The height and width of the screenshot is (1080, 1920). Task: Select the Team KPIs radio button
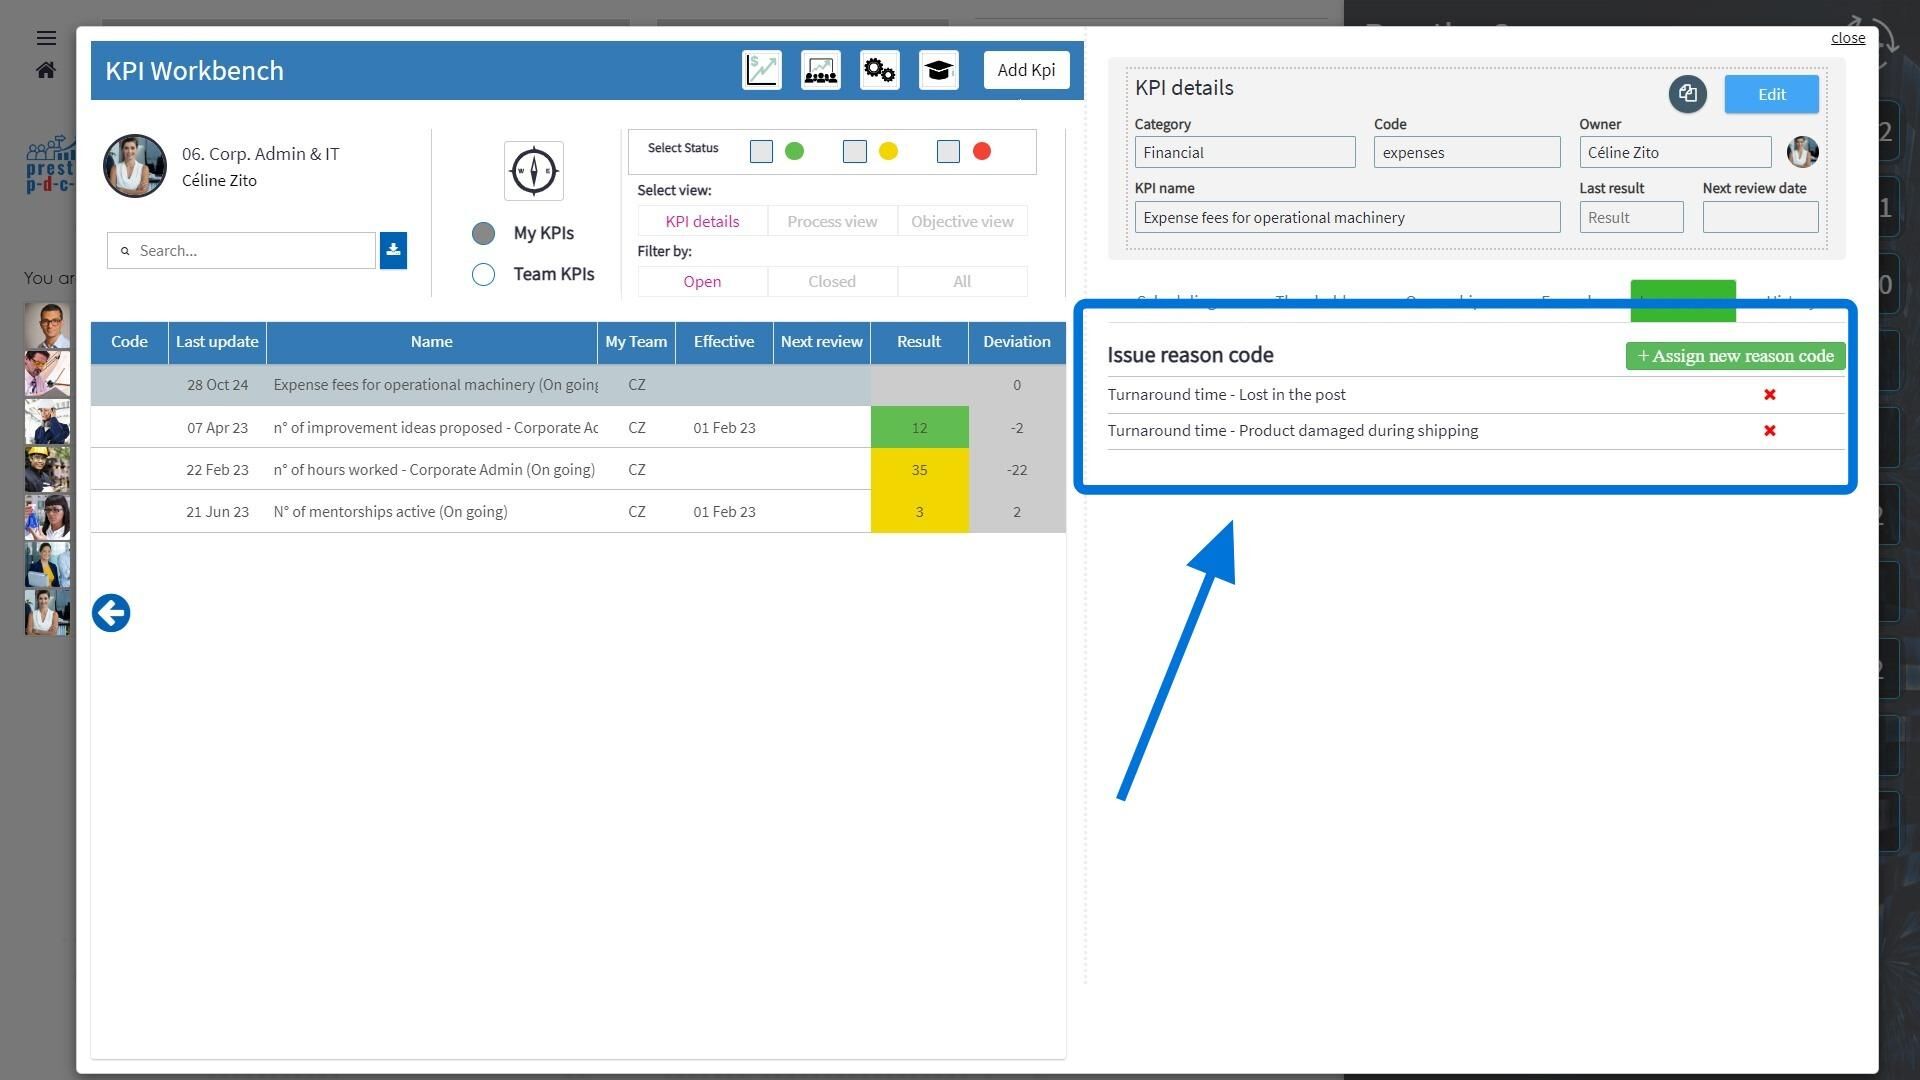pyautogui.click(x=483, y=274)
